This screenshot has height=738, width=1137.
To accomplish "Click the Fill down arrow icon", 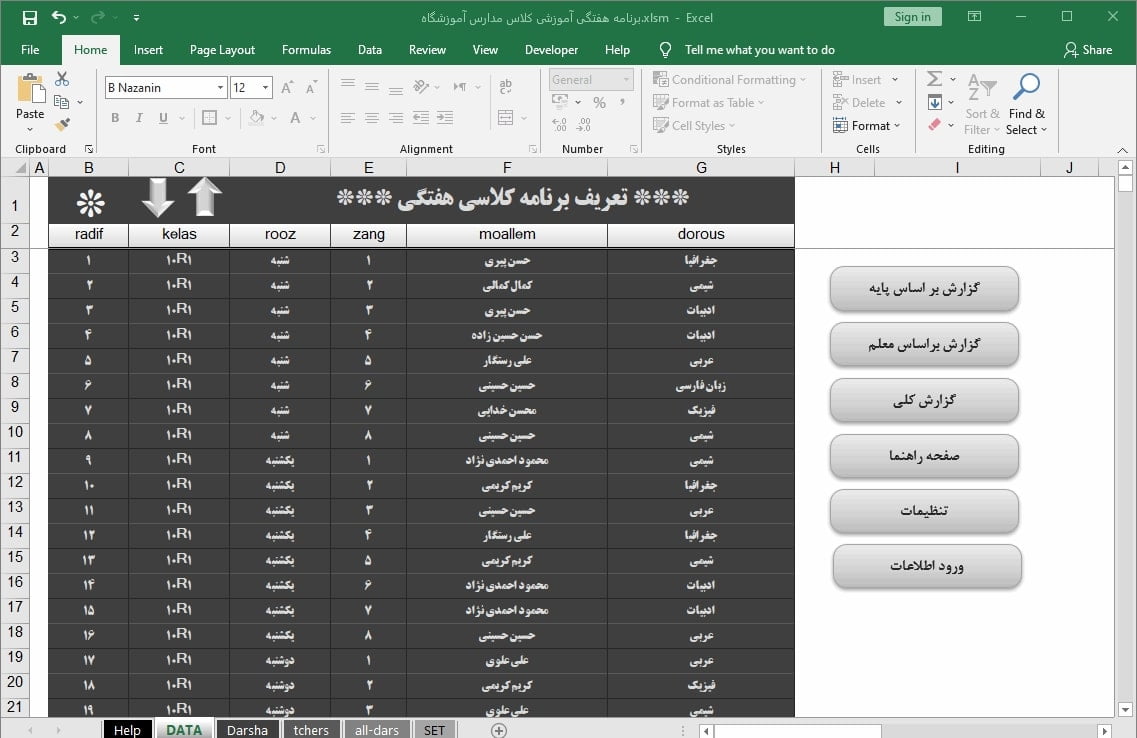I will click(935, 102).
